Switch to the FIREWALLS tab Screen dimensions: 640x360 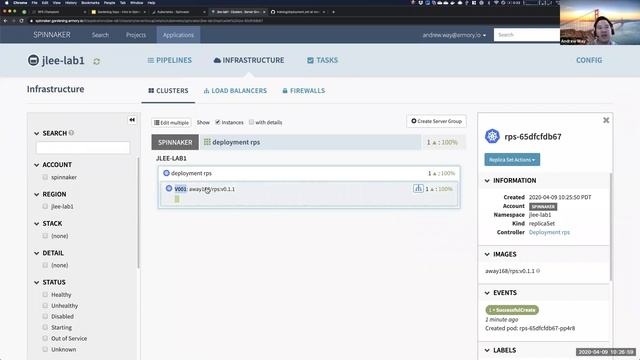tap(304, 91)
